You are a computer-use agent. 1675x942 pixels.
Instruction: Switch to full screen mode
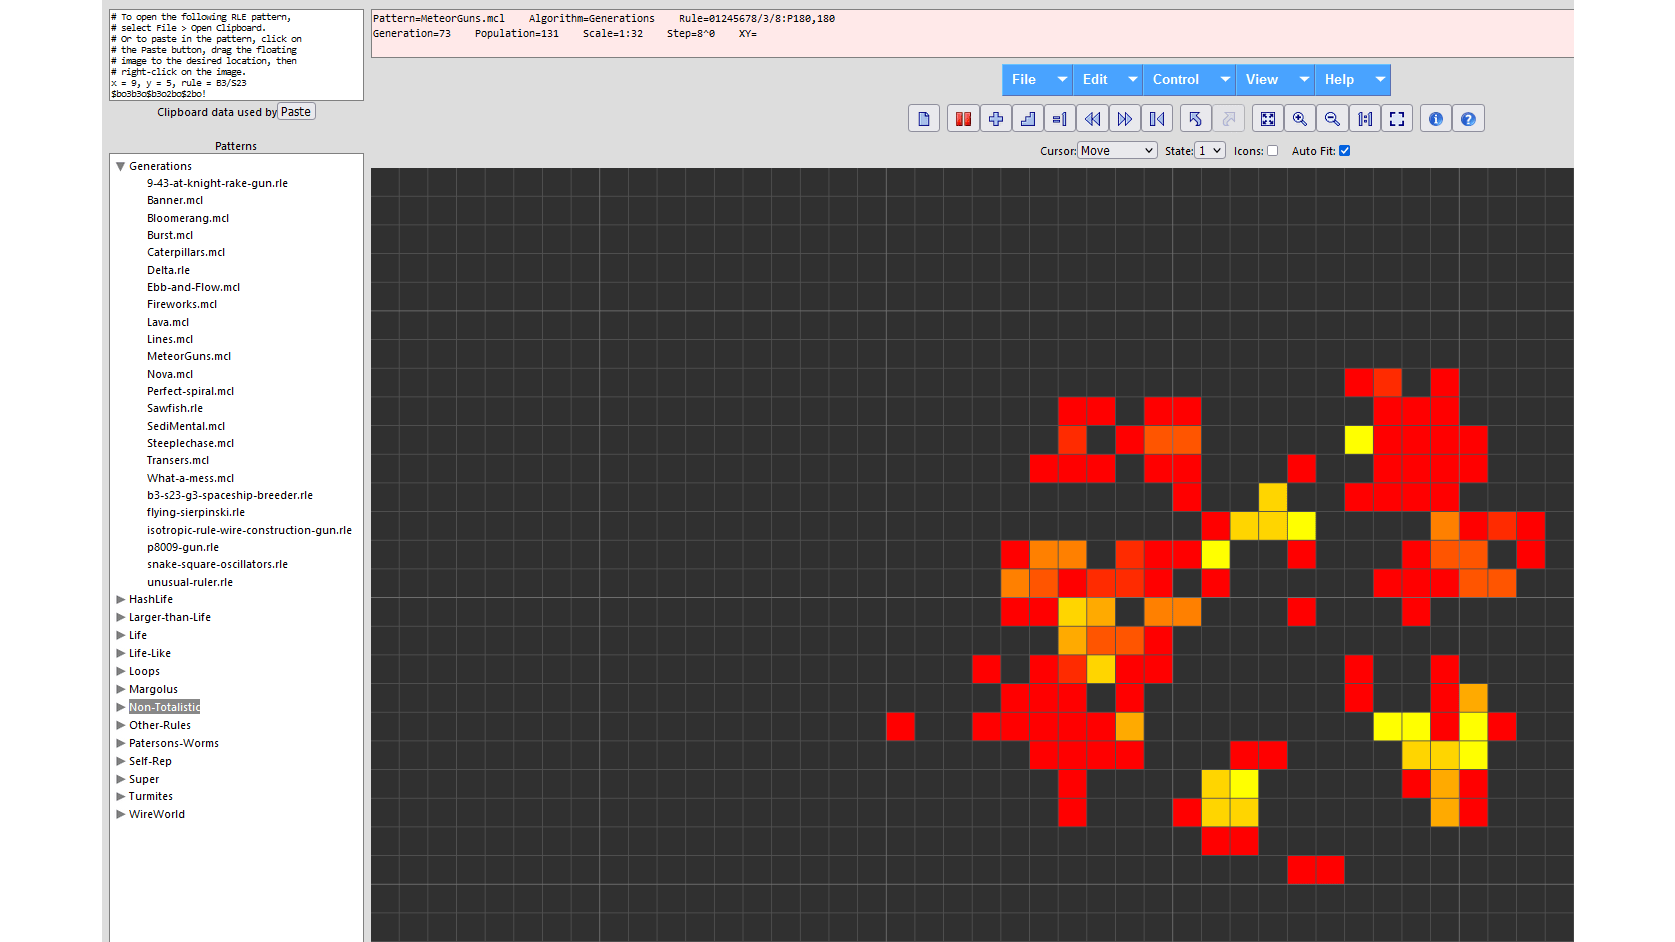pos(1397,119)
